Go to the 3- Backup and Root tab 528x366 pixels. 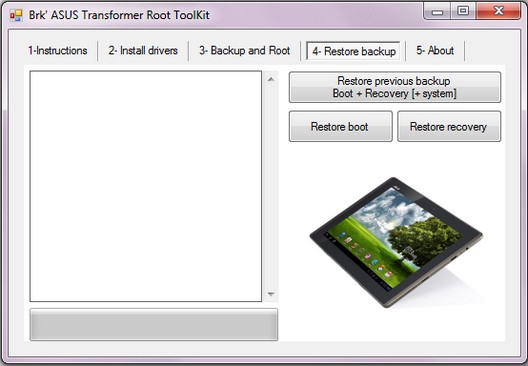pos(244,51)
